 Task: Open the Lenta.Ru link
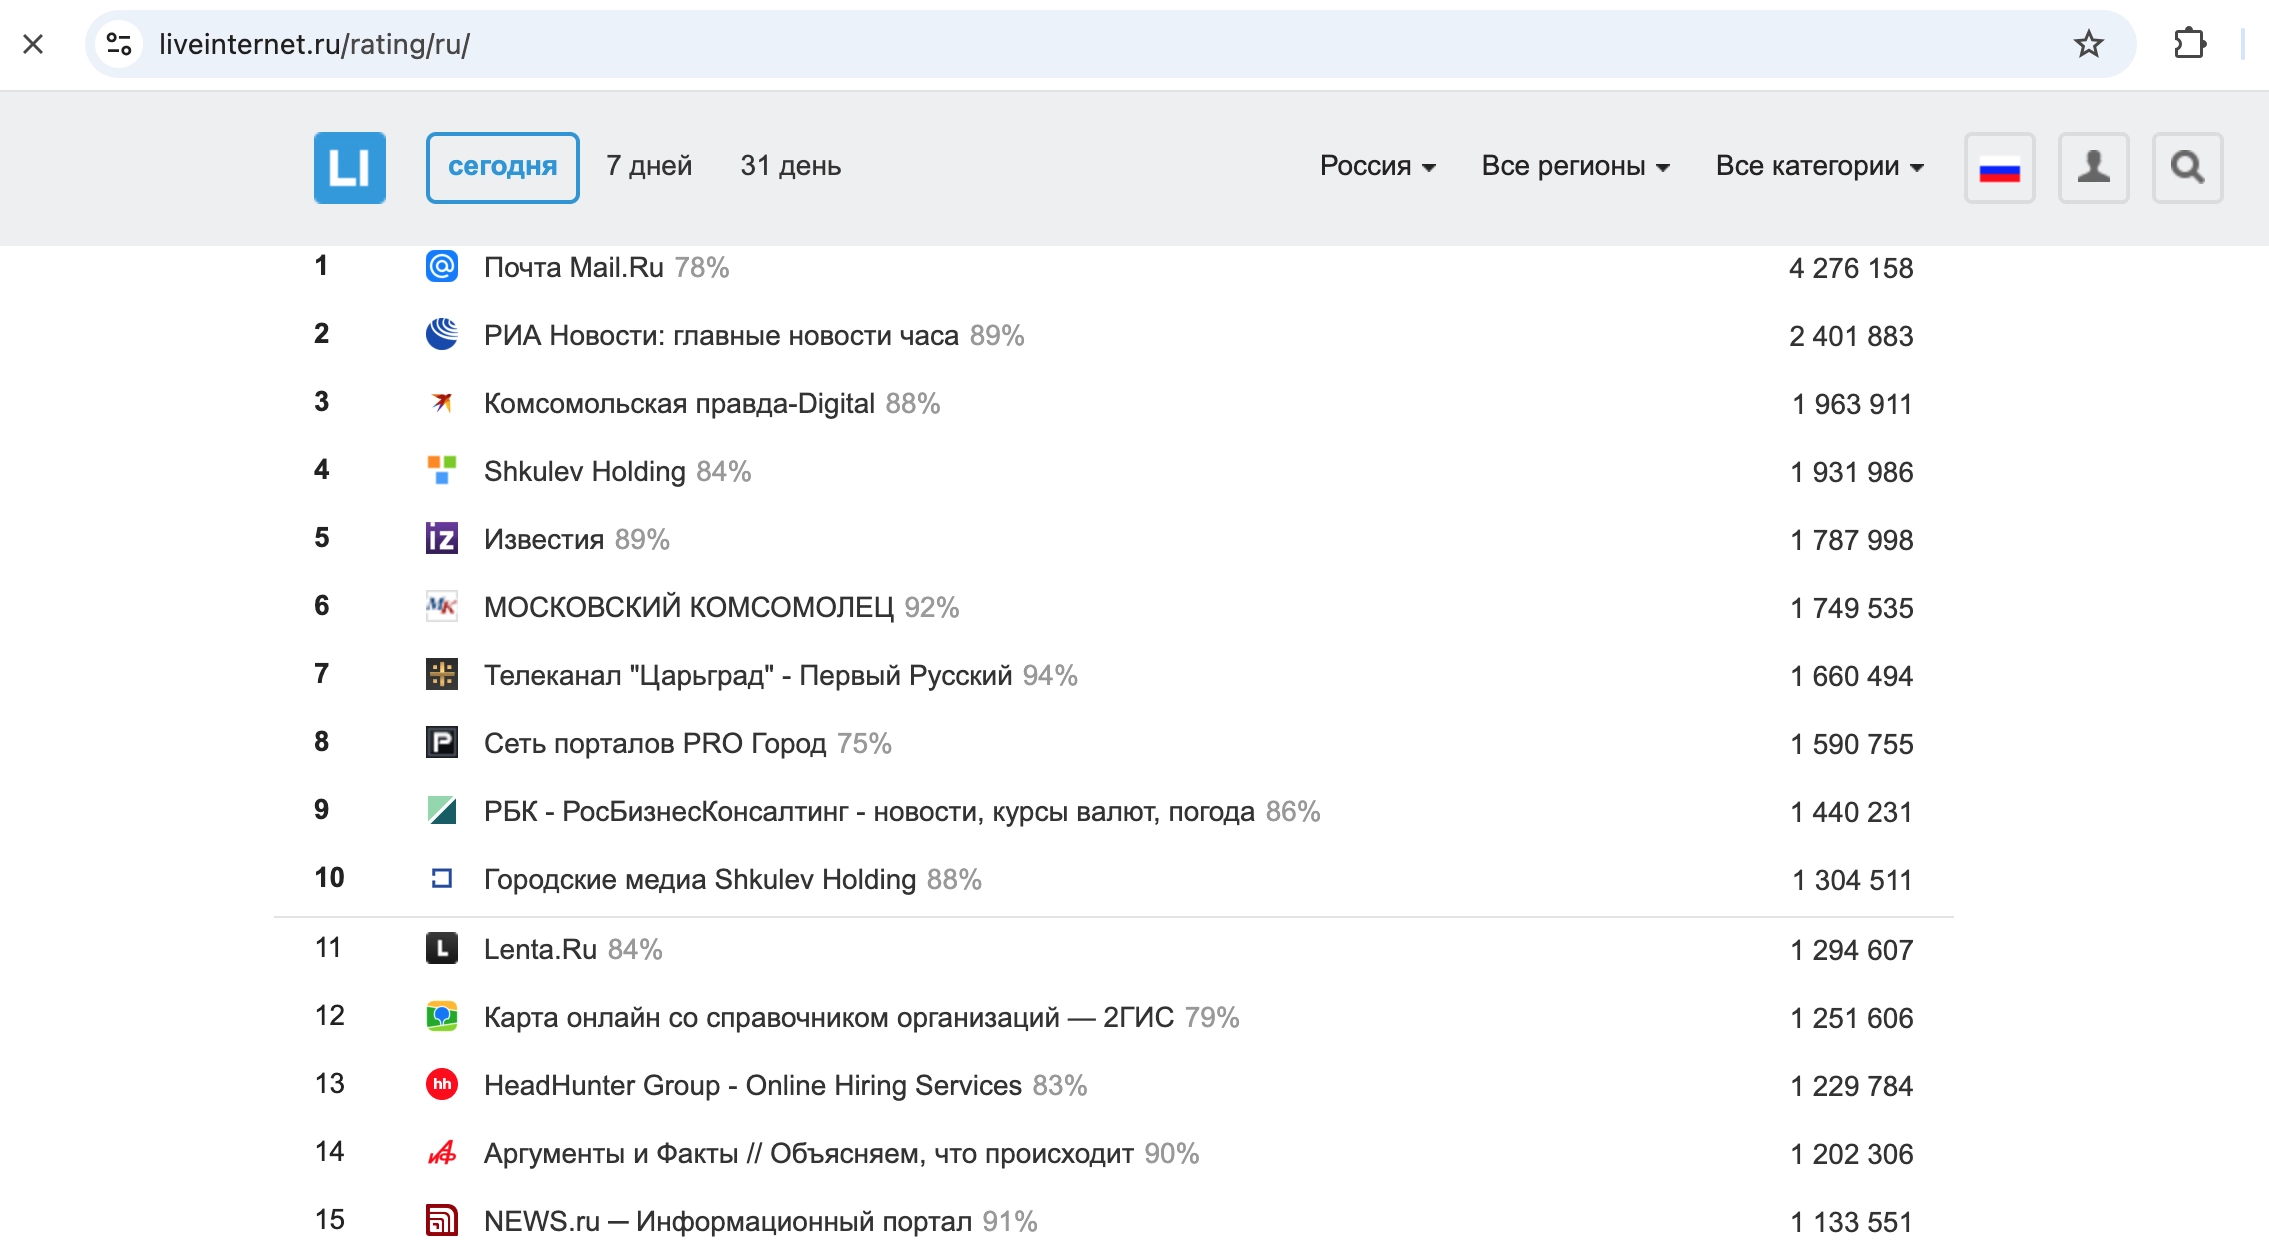pyautogui.click(x=540, y=949)
